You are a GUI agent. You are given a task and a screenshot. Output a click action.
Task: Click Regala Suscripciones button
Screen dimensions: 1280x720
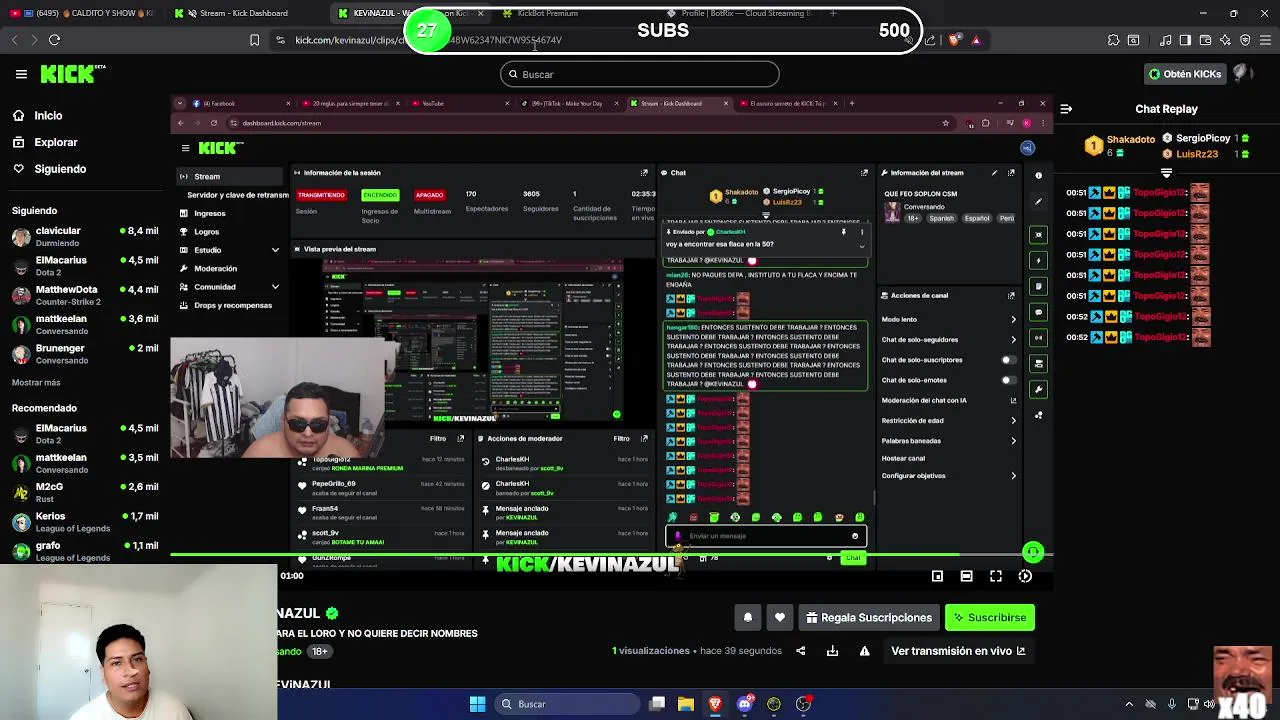(868, 618)
